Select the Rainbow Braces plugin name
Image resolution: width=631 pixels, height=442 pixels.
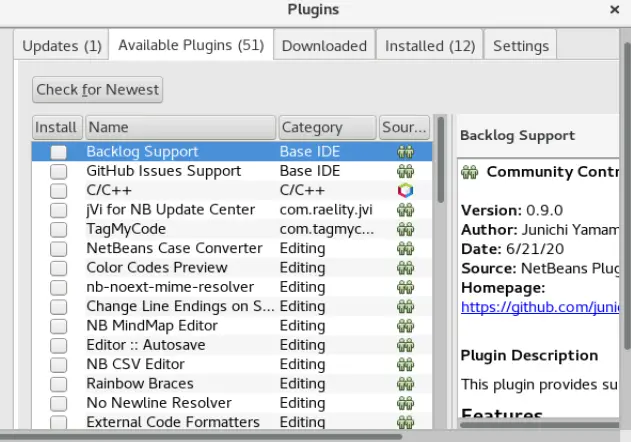pyautogui.click(x=140, y=384)
